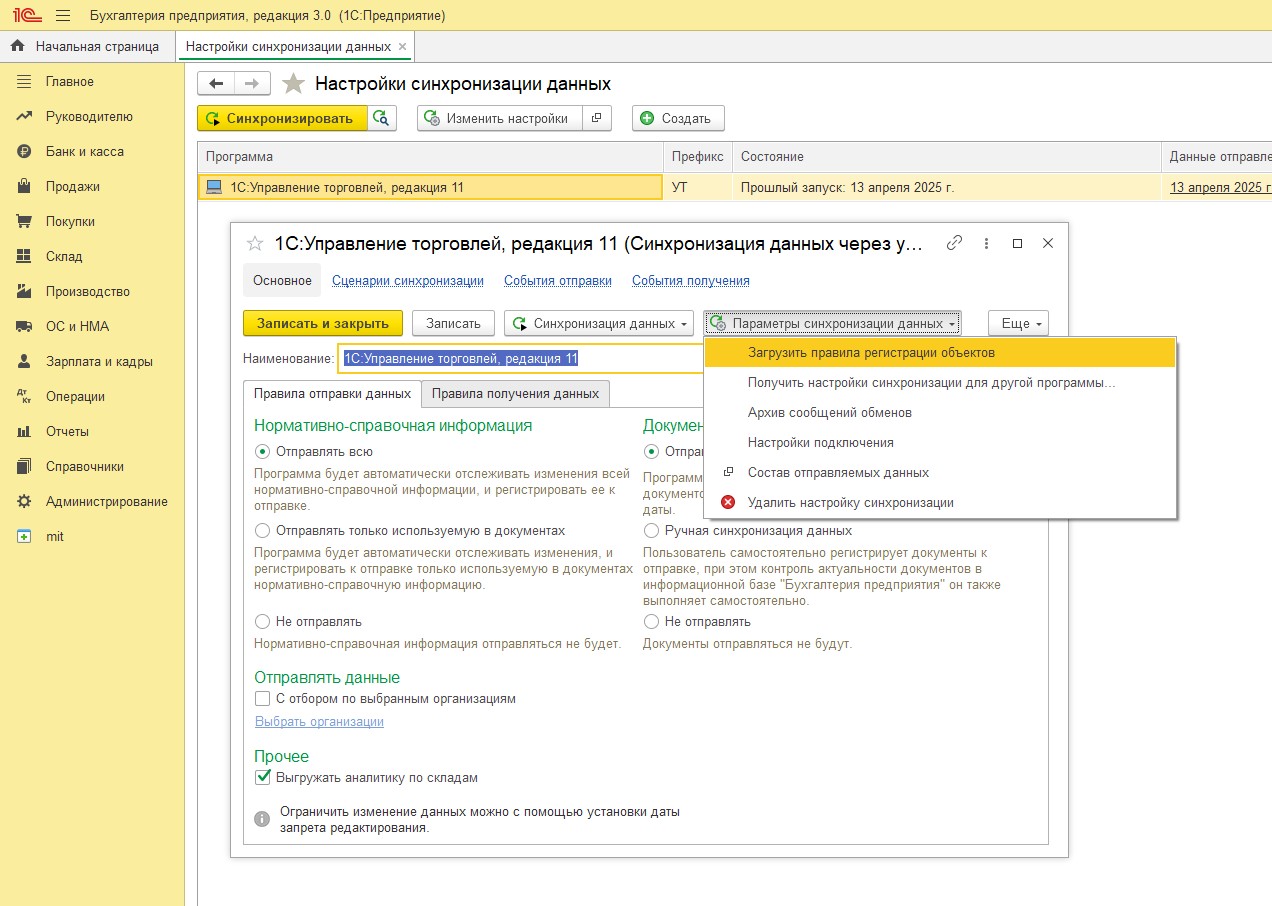
Task: Click the 1C logo icon
Action: [x=26, y=16]
